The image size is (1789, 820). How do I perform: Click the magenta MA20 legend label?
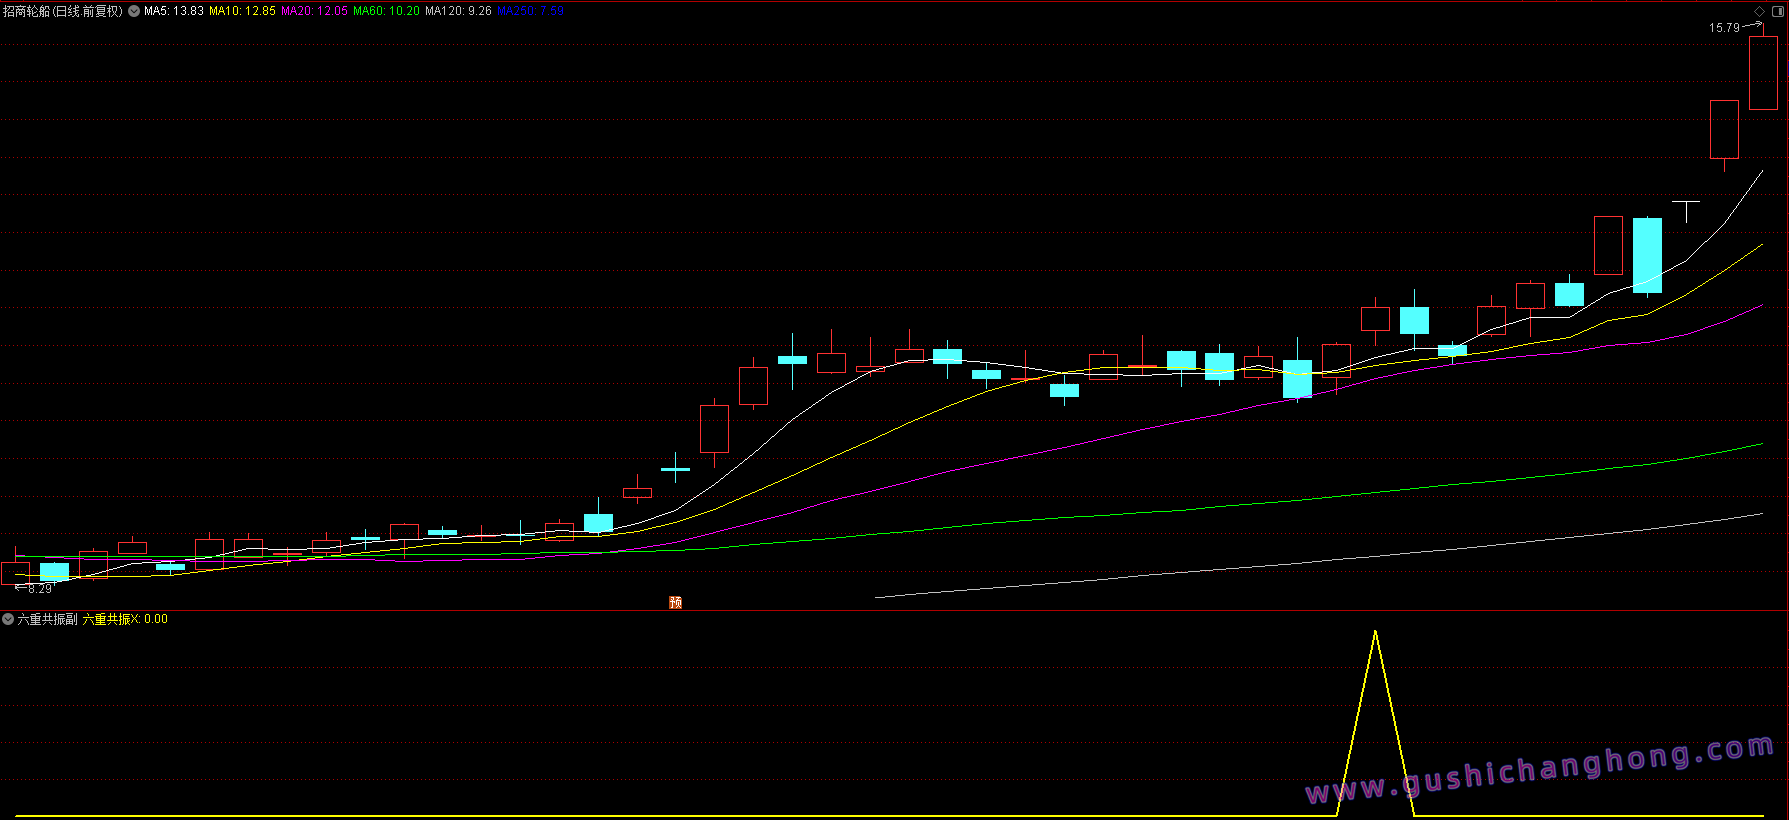pos(314,11)
